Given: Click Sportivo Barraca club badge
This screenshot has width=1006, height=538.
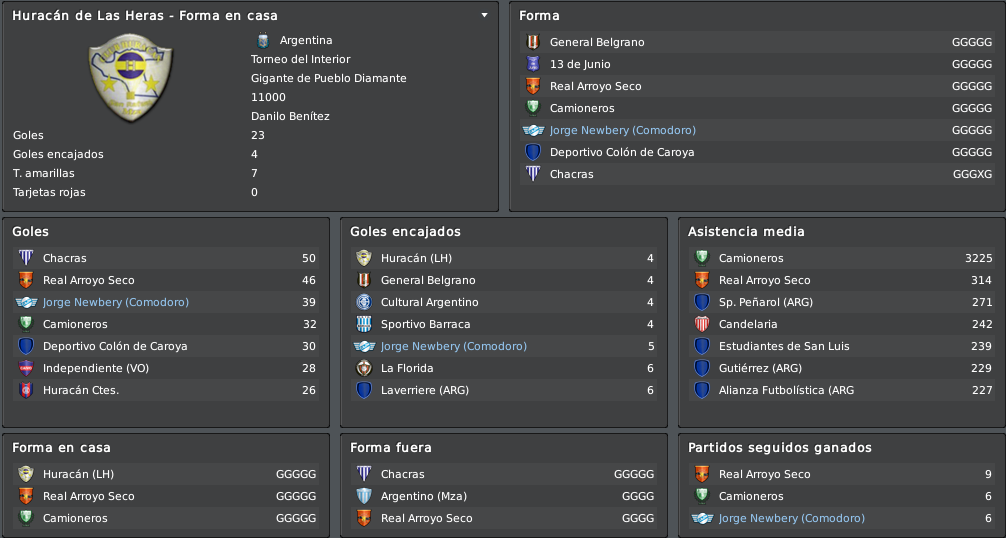Looking at the screenshot, I should point(364,324).
